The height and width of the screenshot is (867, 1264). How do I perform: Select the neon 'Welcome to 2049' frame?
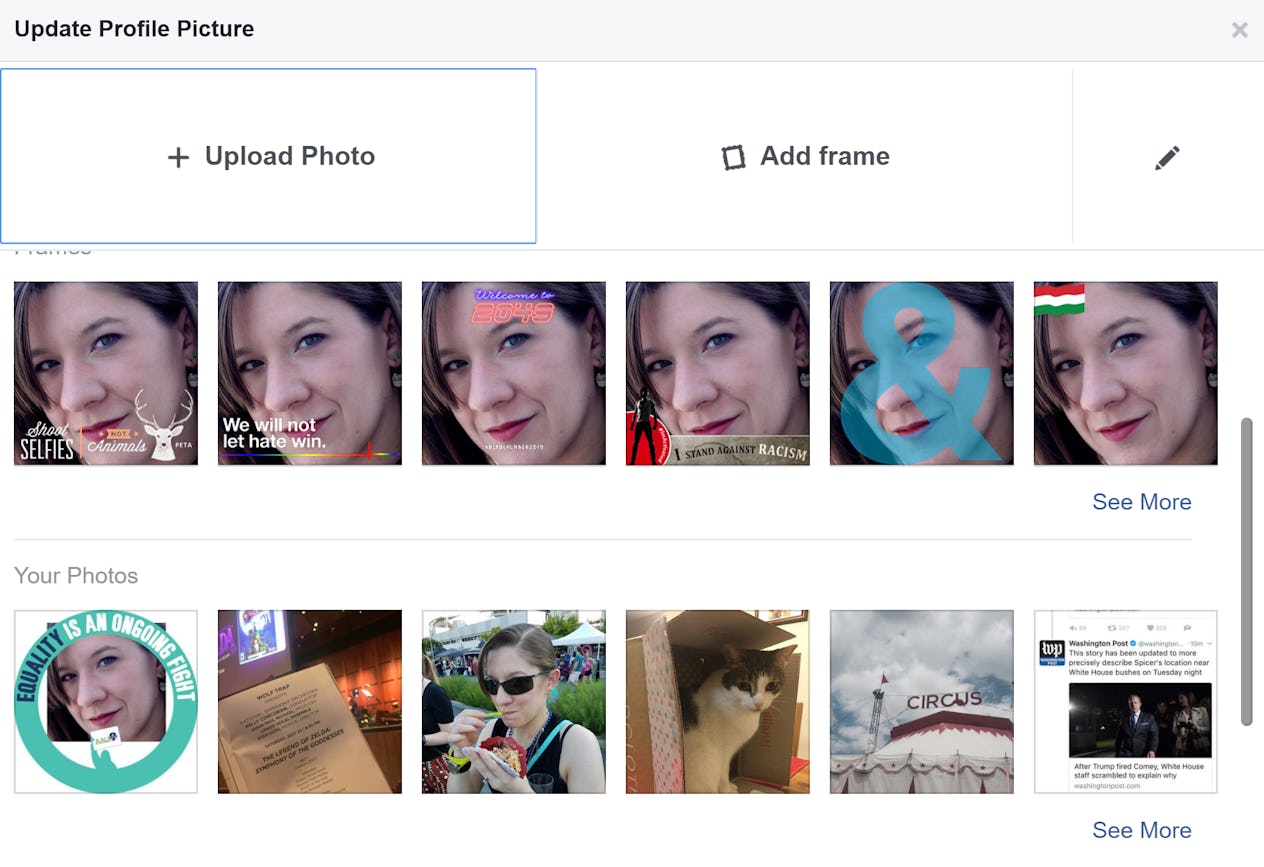click(x=513, y=373)
